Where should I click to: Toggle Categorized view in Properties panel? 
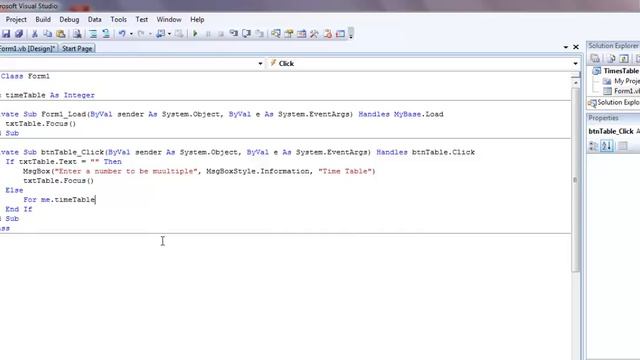click(x=593, y=146)
